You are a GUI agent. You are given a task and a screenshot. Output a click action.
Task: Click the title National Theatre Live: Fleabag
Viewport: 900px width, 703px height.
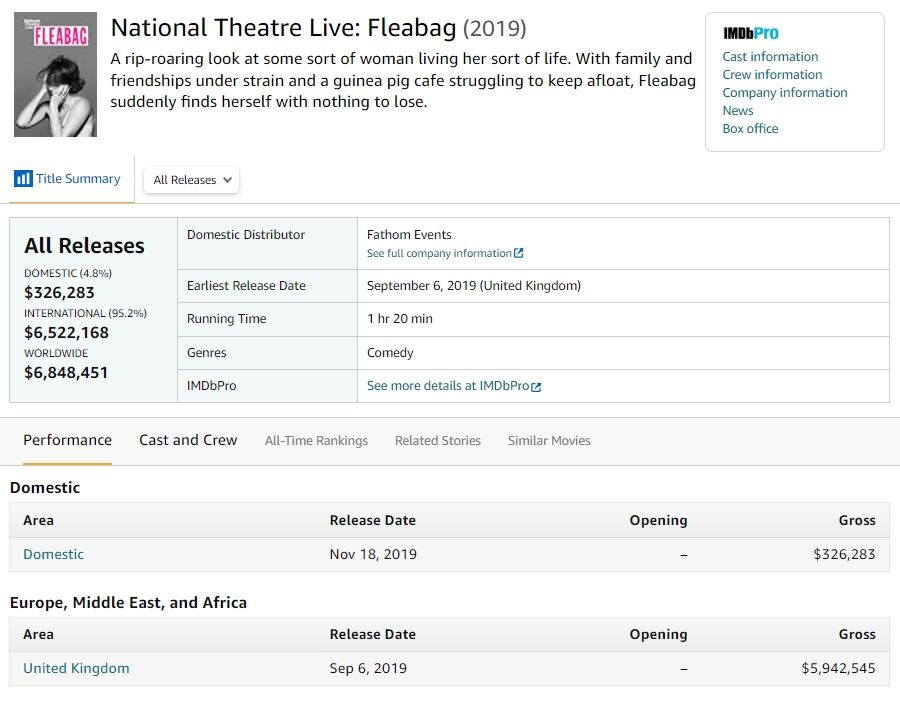(x=284, y=28)
